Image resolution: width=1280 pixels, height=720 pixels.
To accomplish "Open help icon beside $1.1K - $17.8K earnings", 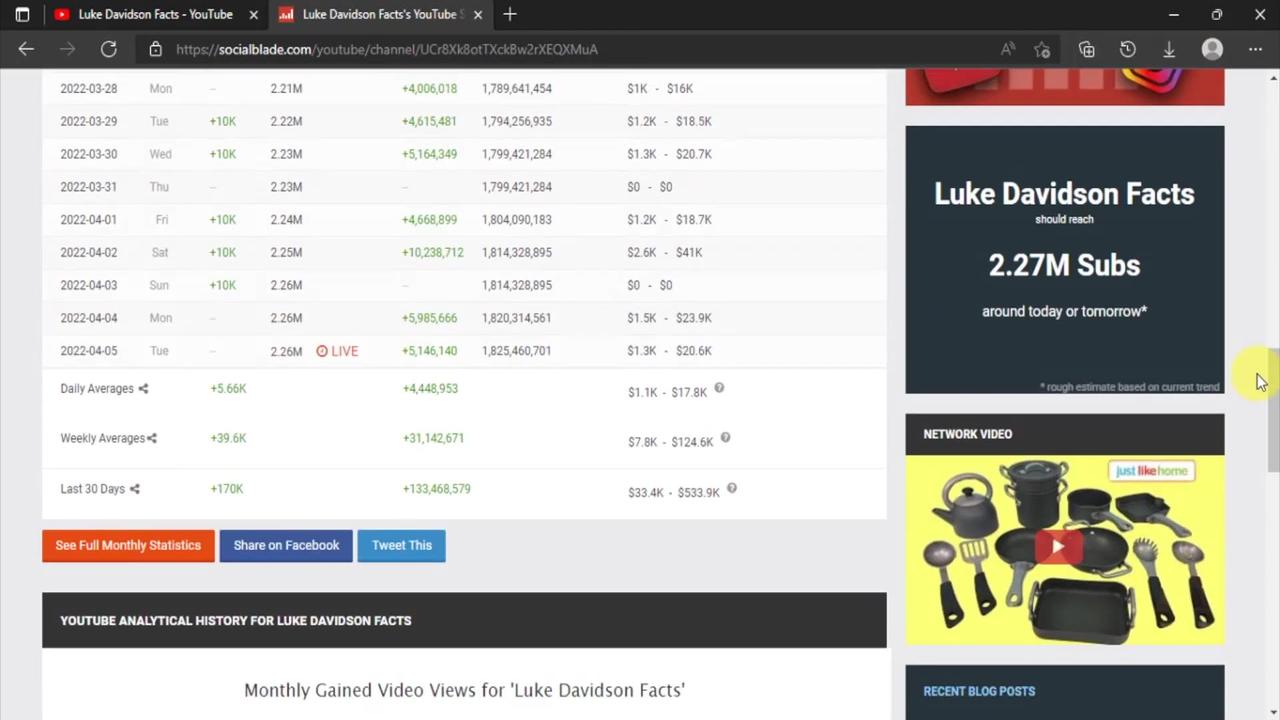I will tap(719, 388).
